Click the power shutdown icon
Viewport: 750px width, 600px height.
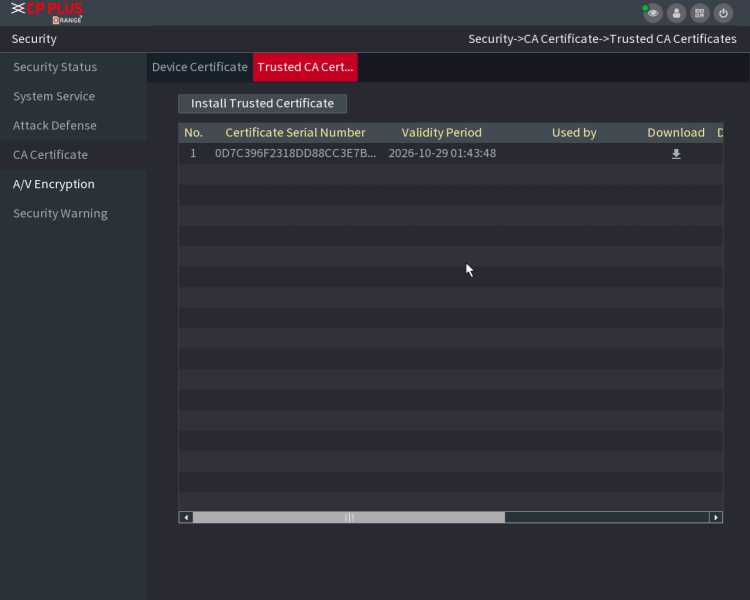[723, 13]
